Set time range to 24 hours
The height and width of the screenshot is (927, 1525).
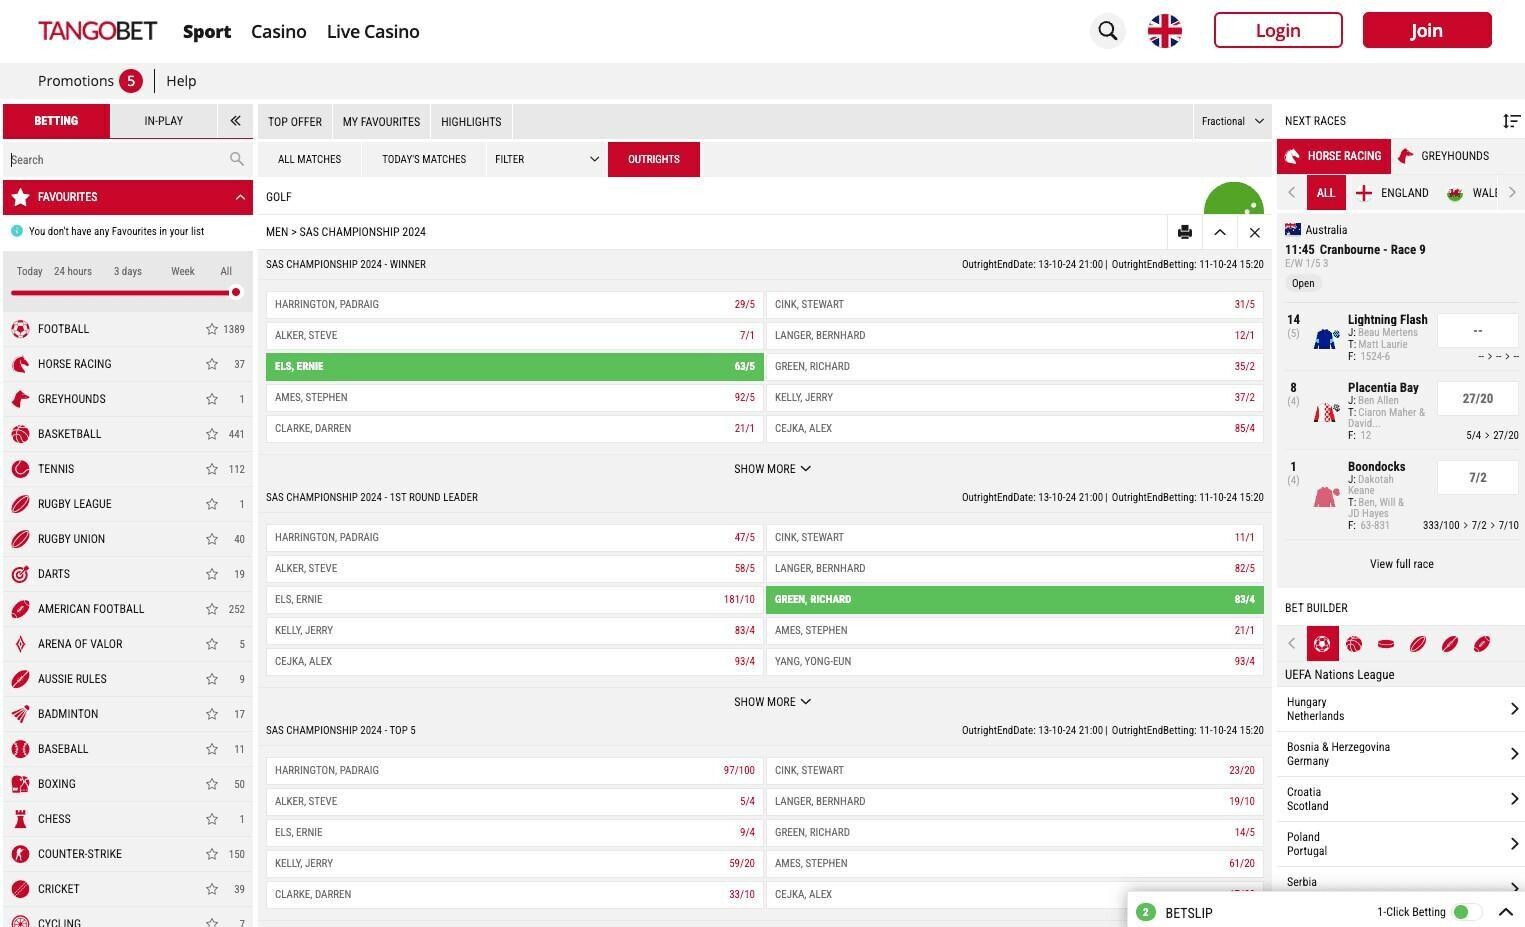[73, 271]
